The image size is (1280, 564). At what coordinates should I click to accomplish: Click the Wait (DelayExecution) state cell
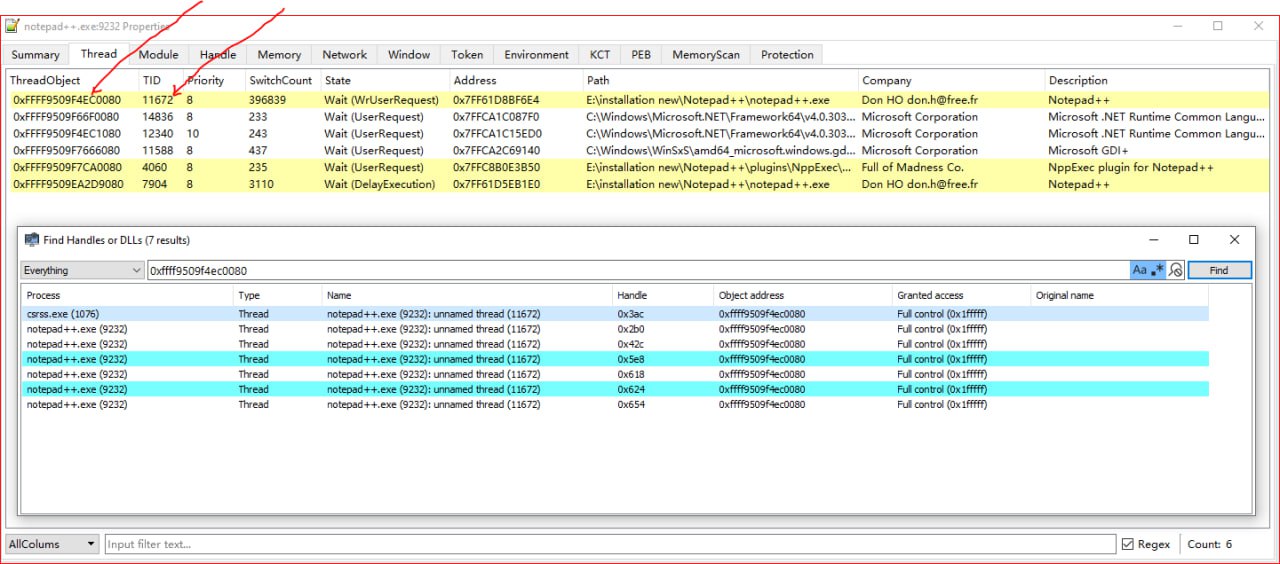coord(379,185)
